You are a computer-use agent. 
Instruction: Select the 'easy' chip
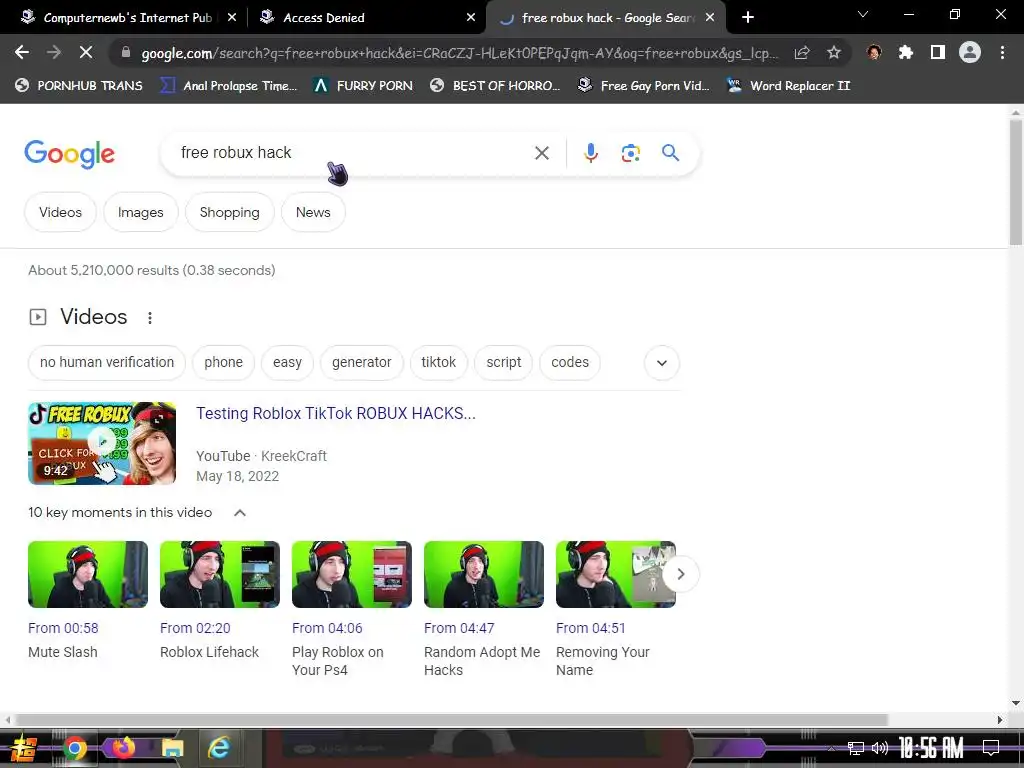[x=287, y=362]
